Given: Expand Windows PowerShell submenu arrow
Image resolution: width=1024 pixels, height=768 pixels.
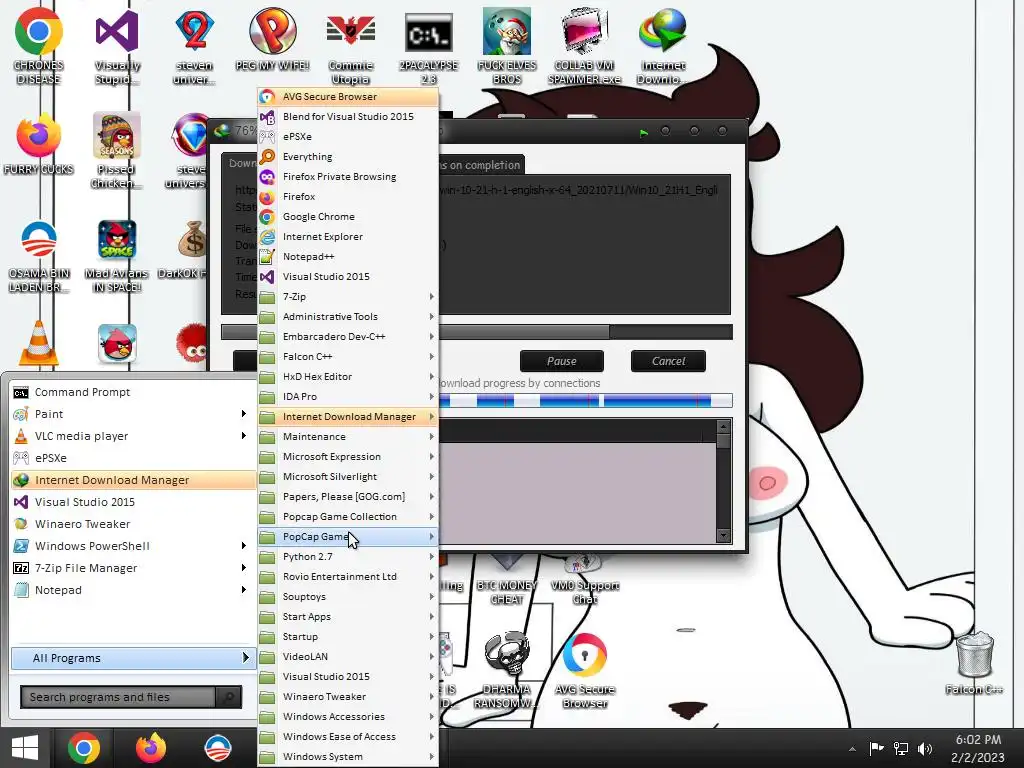Looking at the screenshot, I should [244, 546].
